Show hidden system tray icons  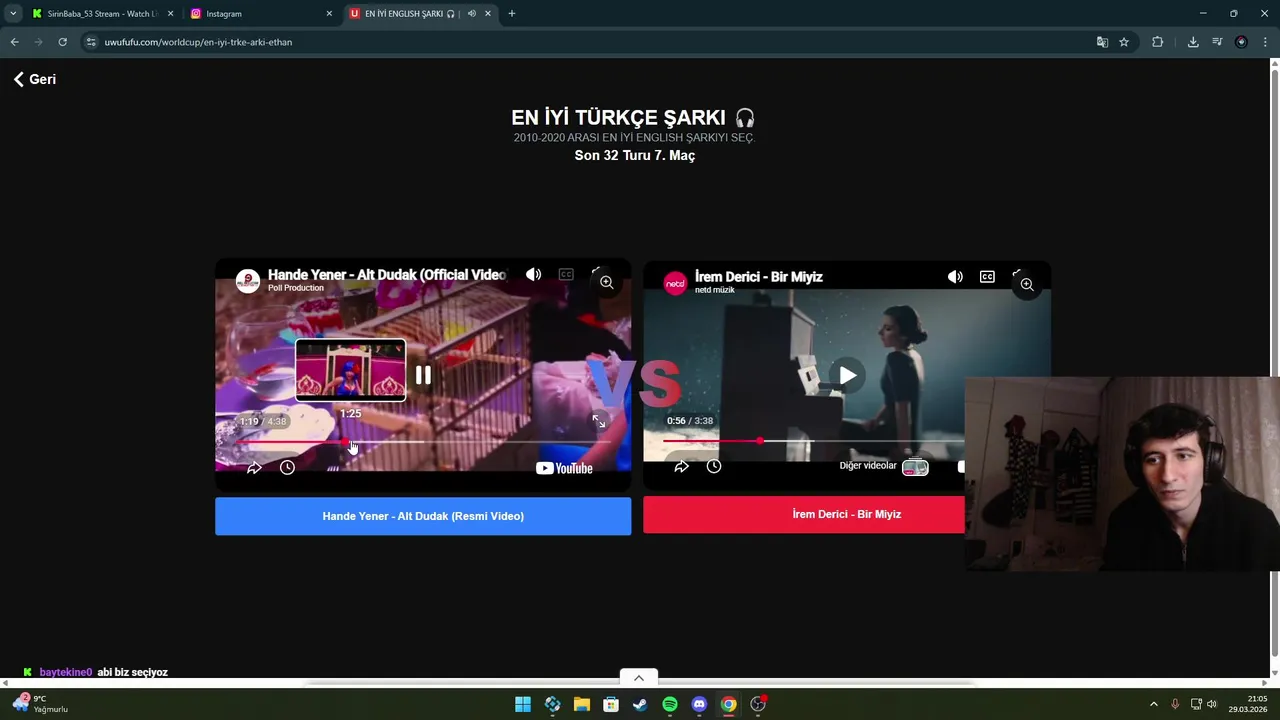click(1153, 704)
